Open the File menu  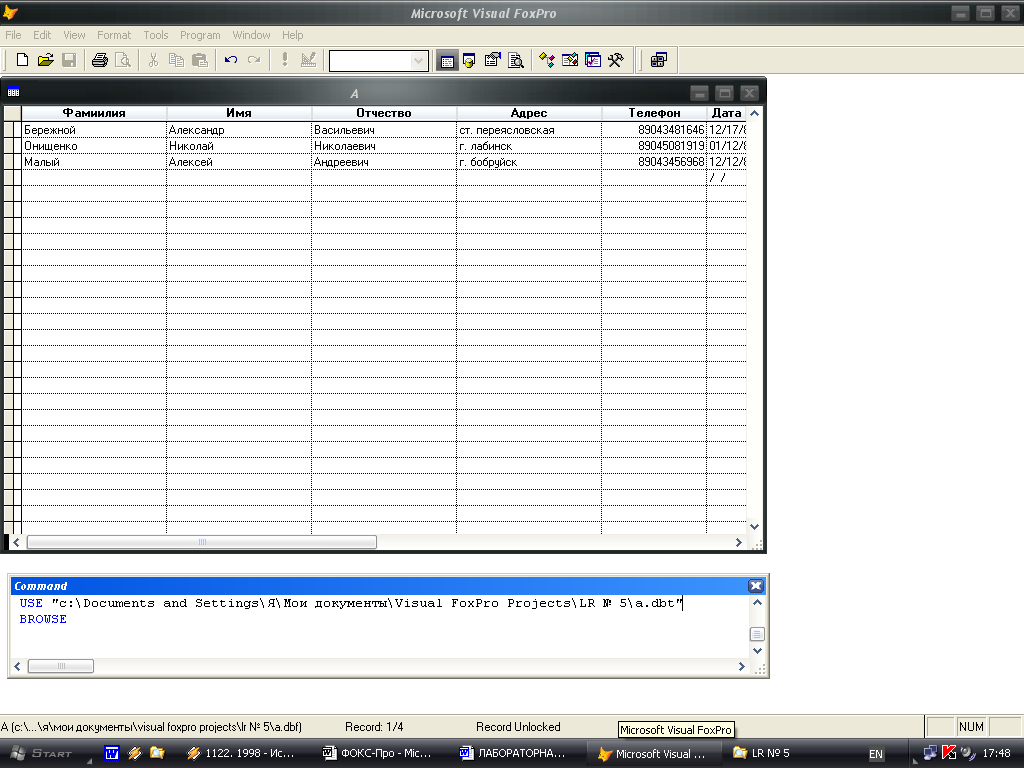click(x=13, y=35)
